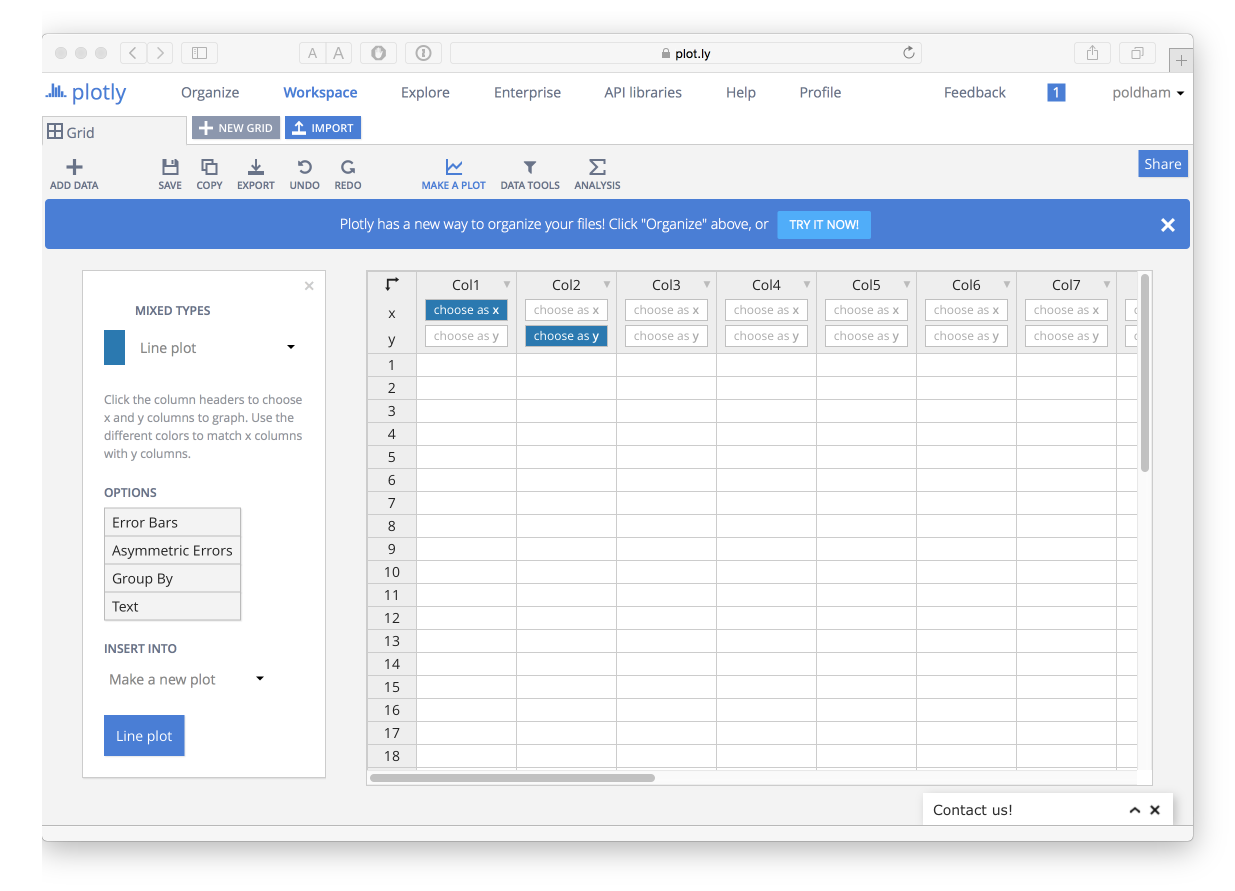Expand the Contact us chat widget
This screenshot has height=891, width=1235.
coord(1135,810)
